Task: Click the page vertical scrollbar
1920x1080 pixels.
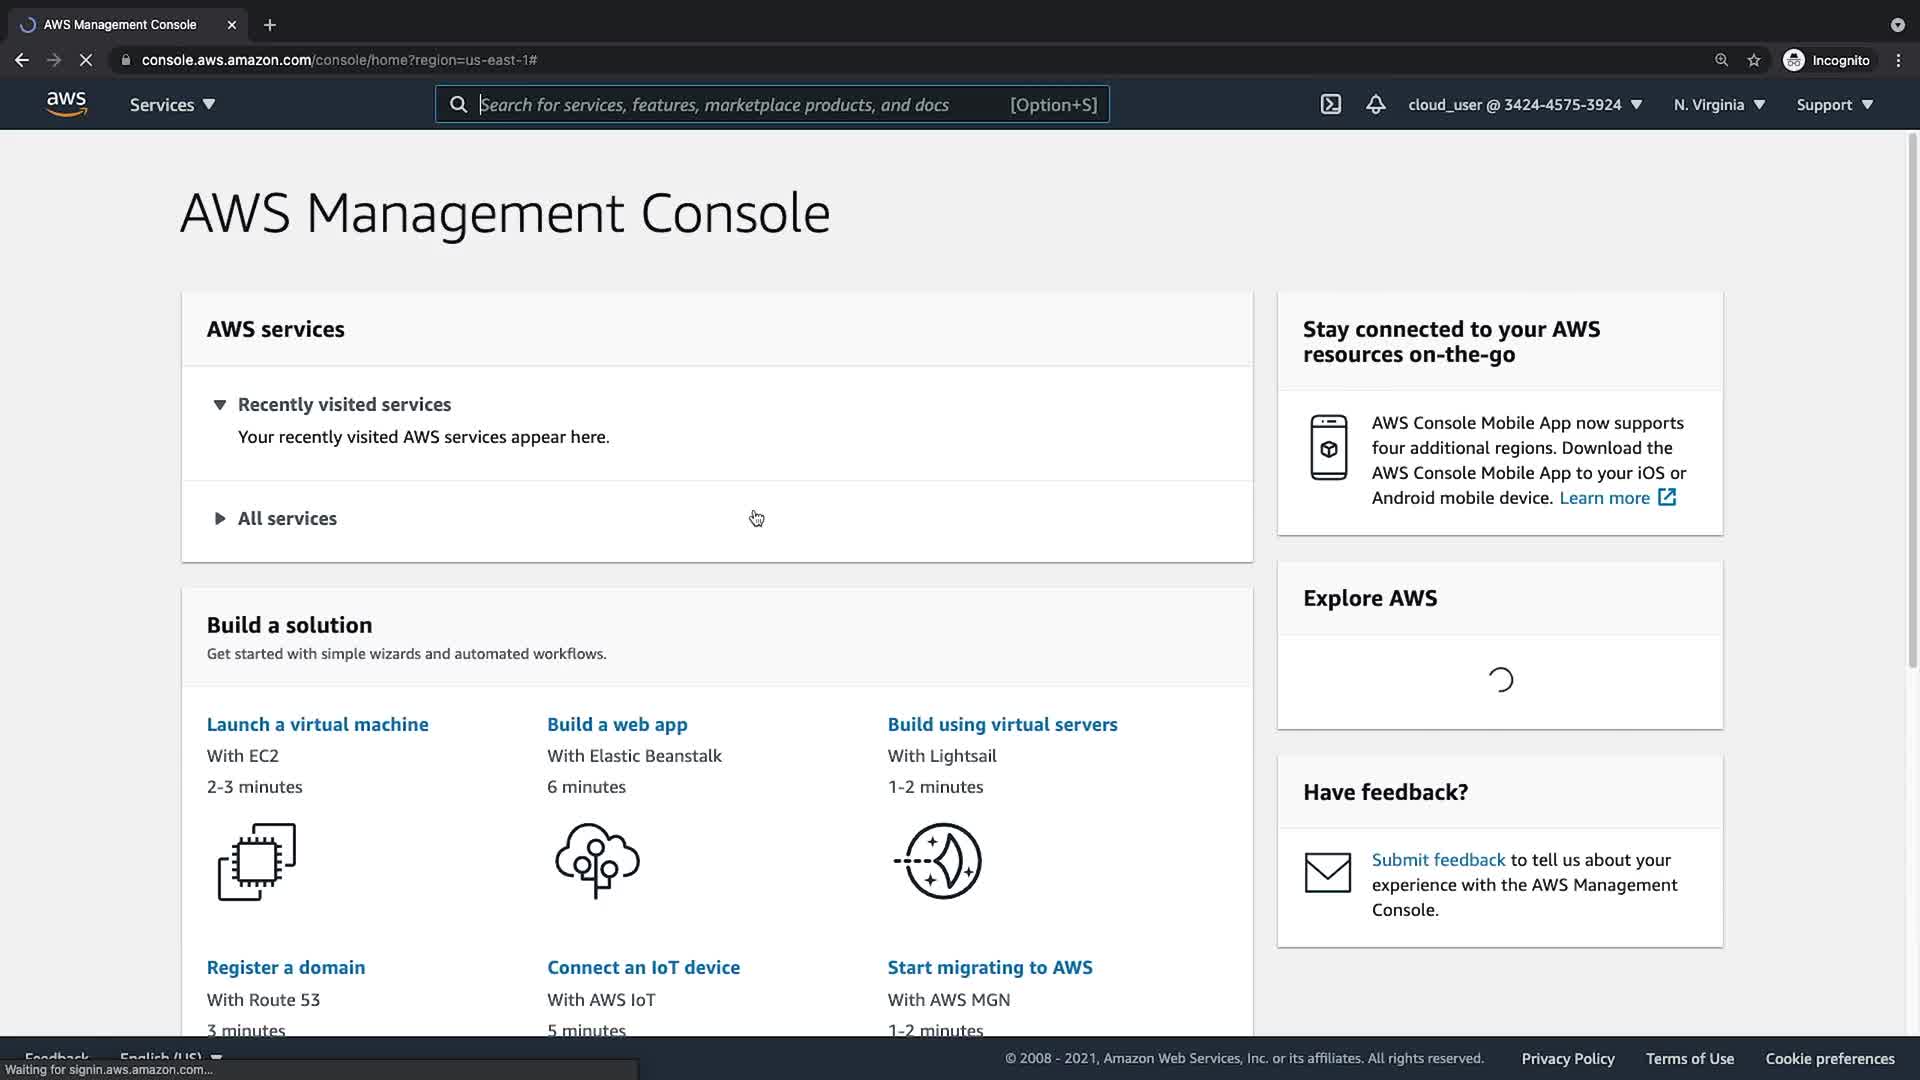Action: [1912, 400]
